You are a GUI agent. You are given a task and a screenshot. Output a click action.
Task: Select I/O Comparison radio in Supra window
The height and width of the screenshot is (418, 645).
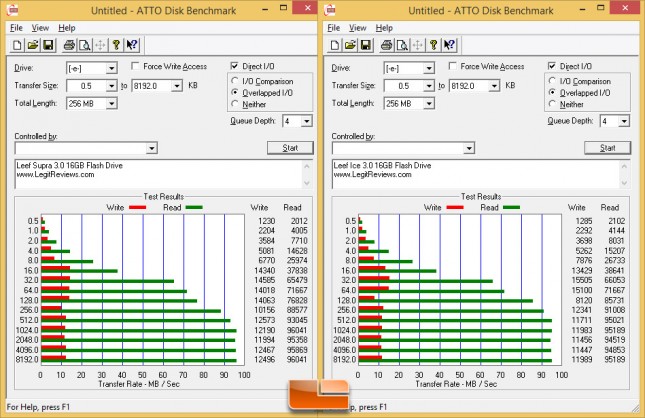click(x=235, y=81)
